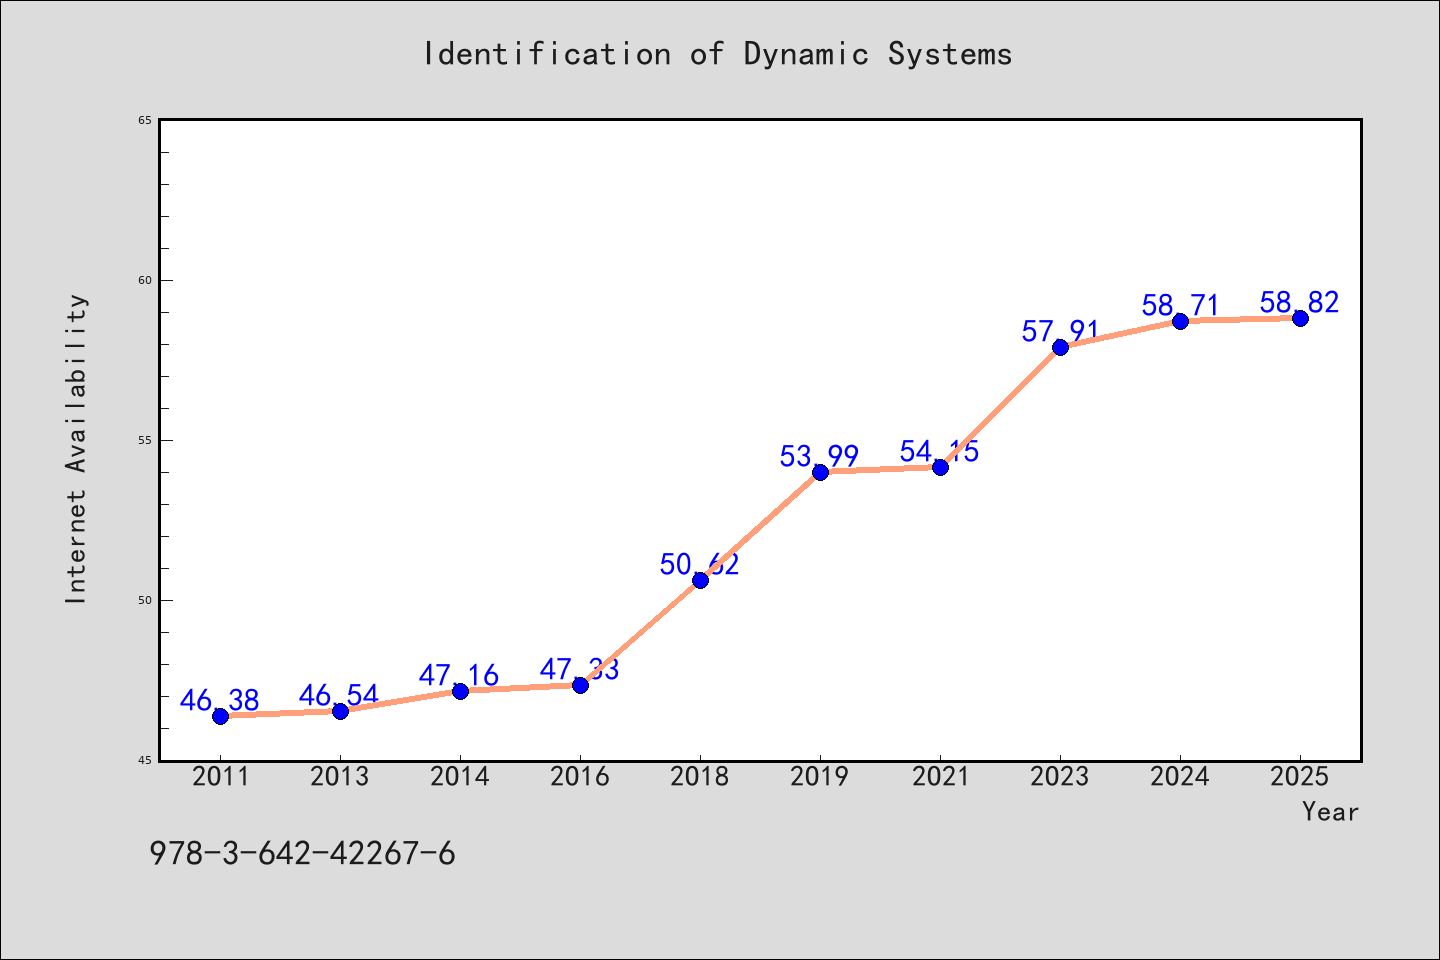This screenshot has width=1440, height=960.
Task: Click the 46.38 value label
Action: [220, 700]
